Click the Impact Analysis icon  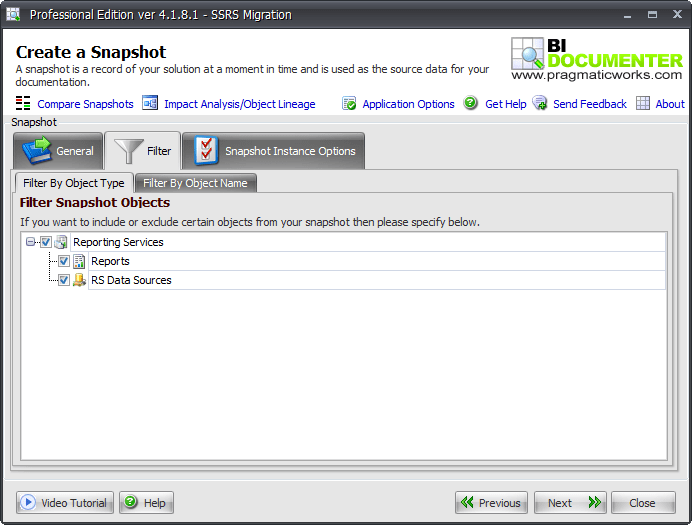pyautogui.click(x=150, y=103)
